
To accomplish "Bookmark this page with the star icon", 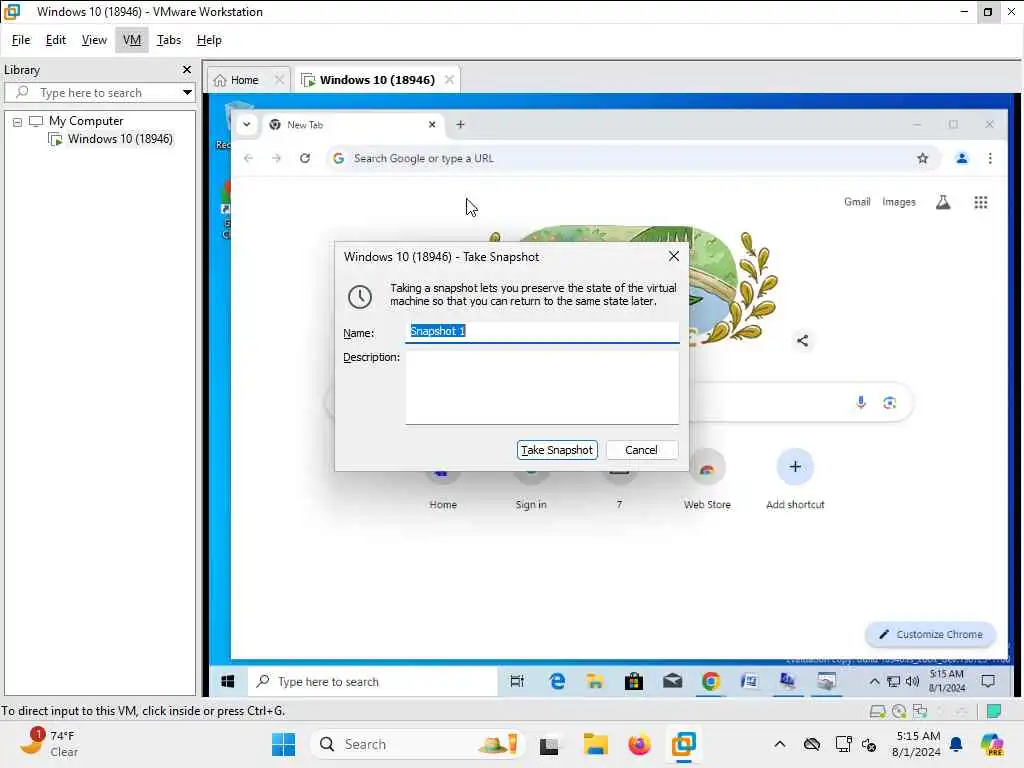I will pos(922,158).
